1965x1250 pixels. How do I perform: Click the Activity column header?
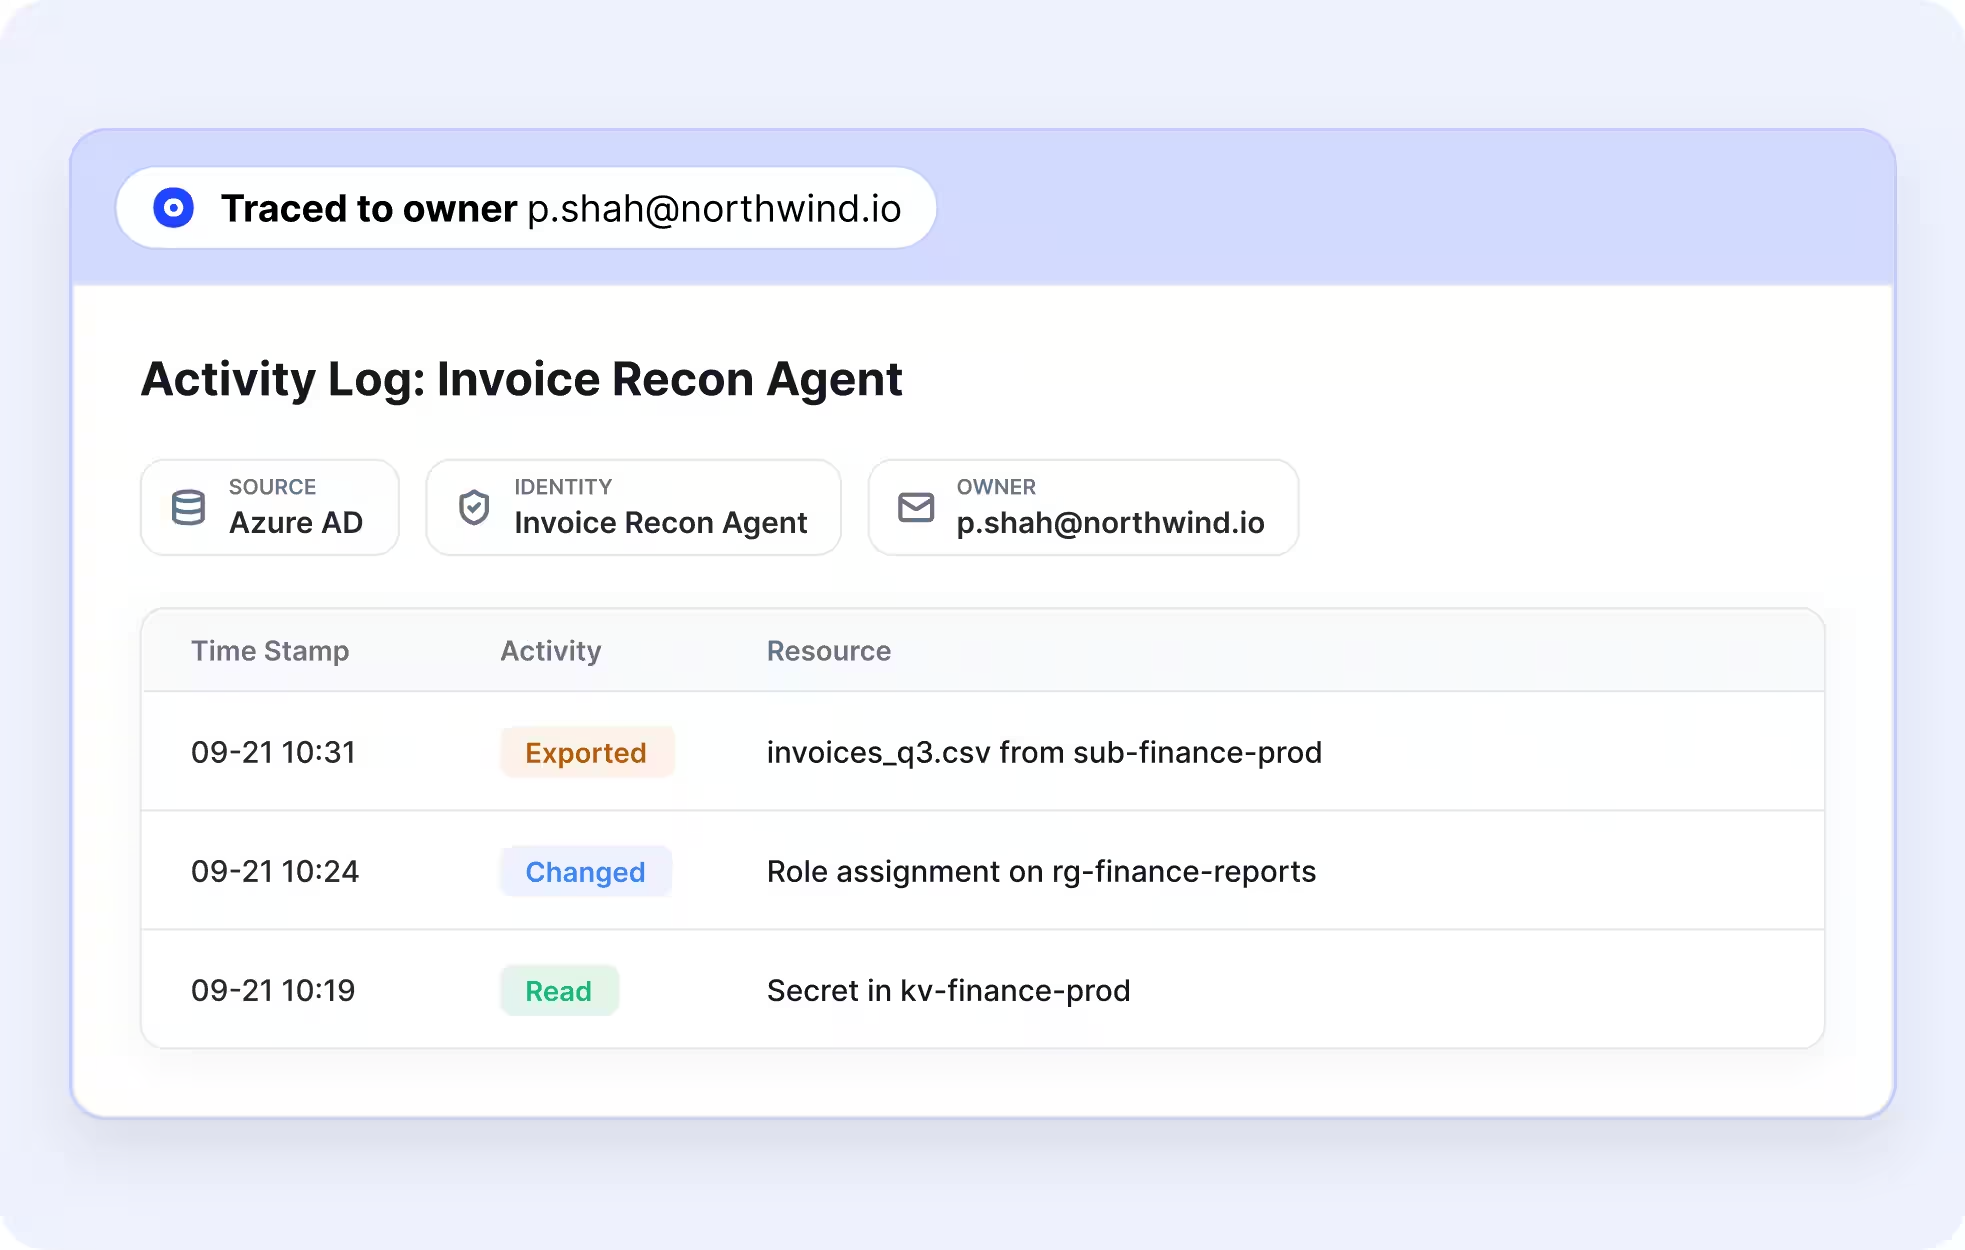pyautogui.click(x=551, y=651)
